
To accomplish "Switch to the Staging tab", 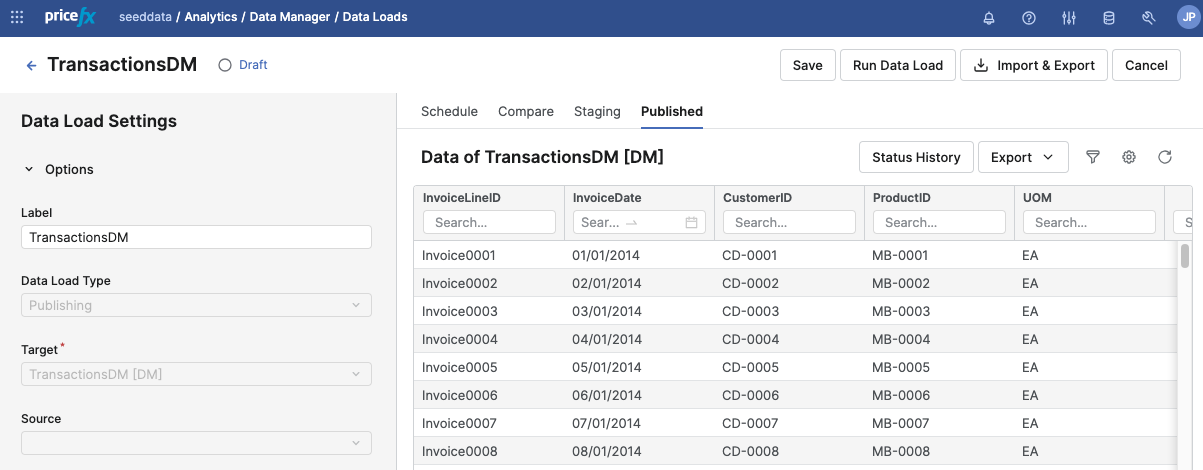I will pos(597,112).
